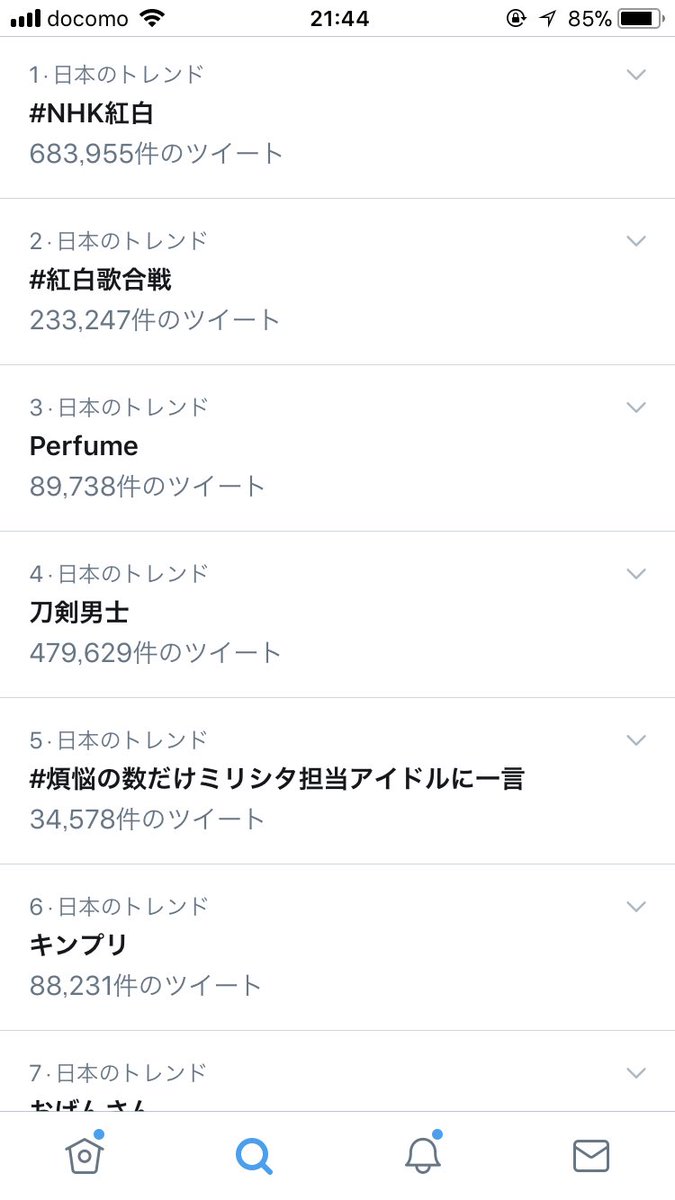
Task: Expand options for キンプリ trend
Action: [x=636, y=906]
